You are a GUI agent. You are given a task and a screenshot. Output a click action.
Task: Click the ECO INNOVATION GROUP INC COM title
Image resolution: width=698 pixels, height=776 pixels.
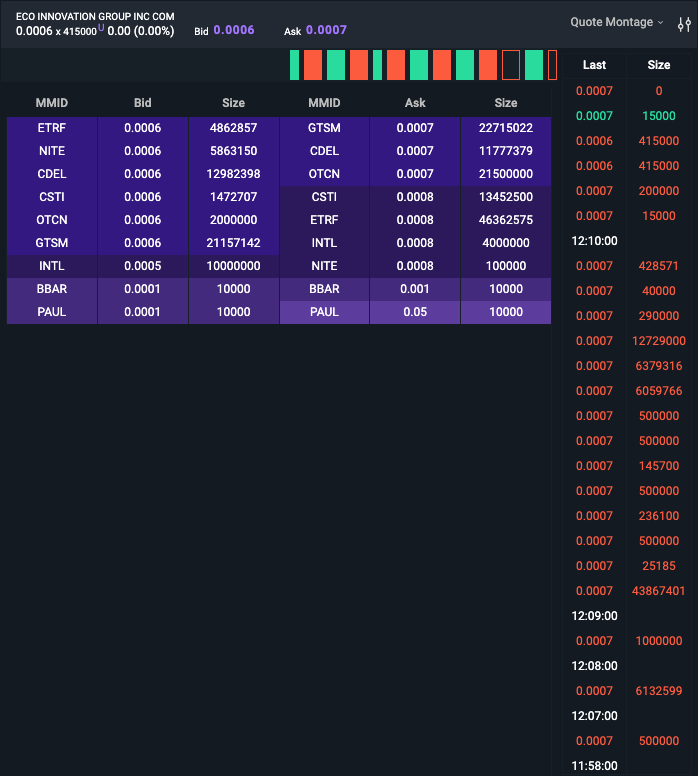click(95, 16)
